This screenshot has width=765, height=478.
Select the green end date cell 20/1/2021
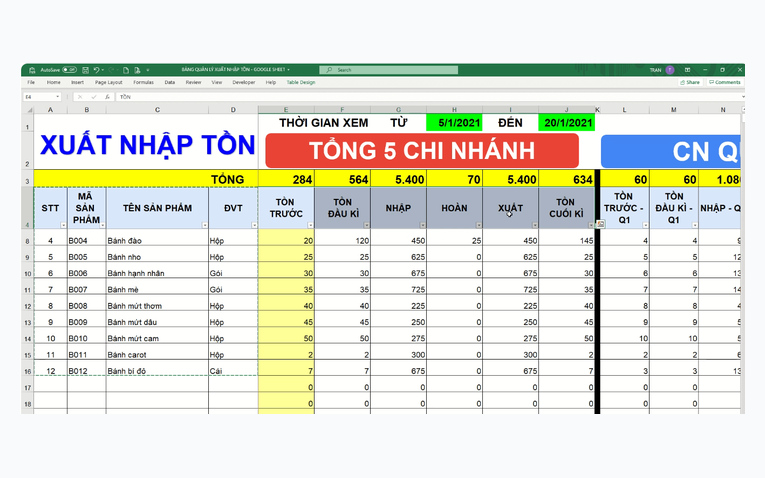(566, 122)
